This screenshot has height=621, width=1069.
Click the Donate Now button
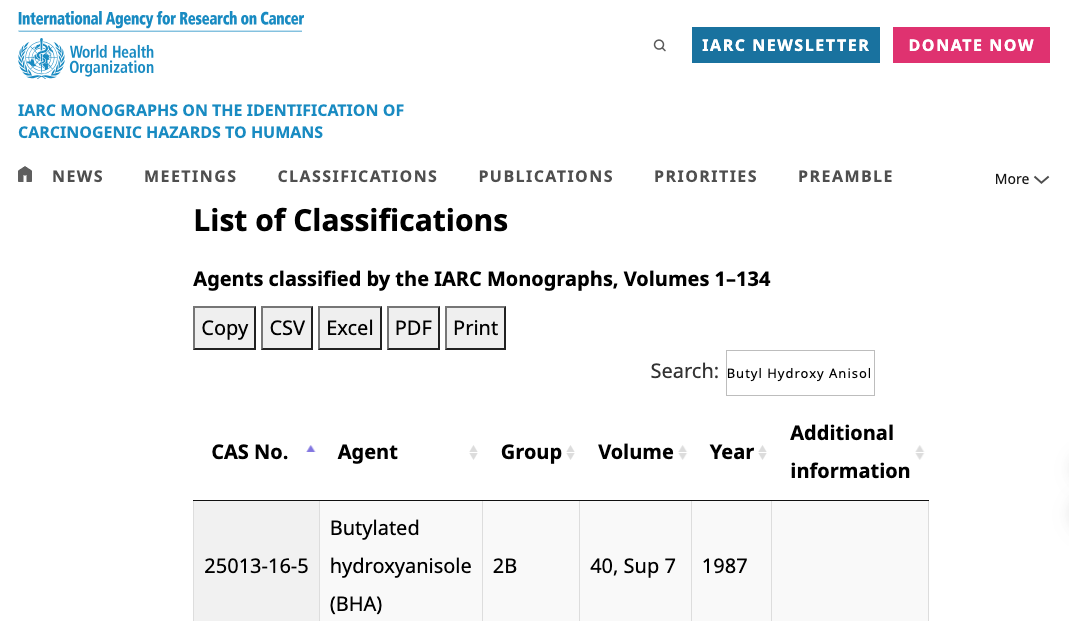971,45
